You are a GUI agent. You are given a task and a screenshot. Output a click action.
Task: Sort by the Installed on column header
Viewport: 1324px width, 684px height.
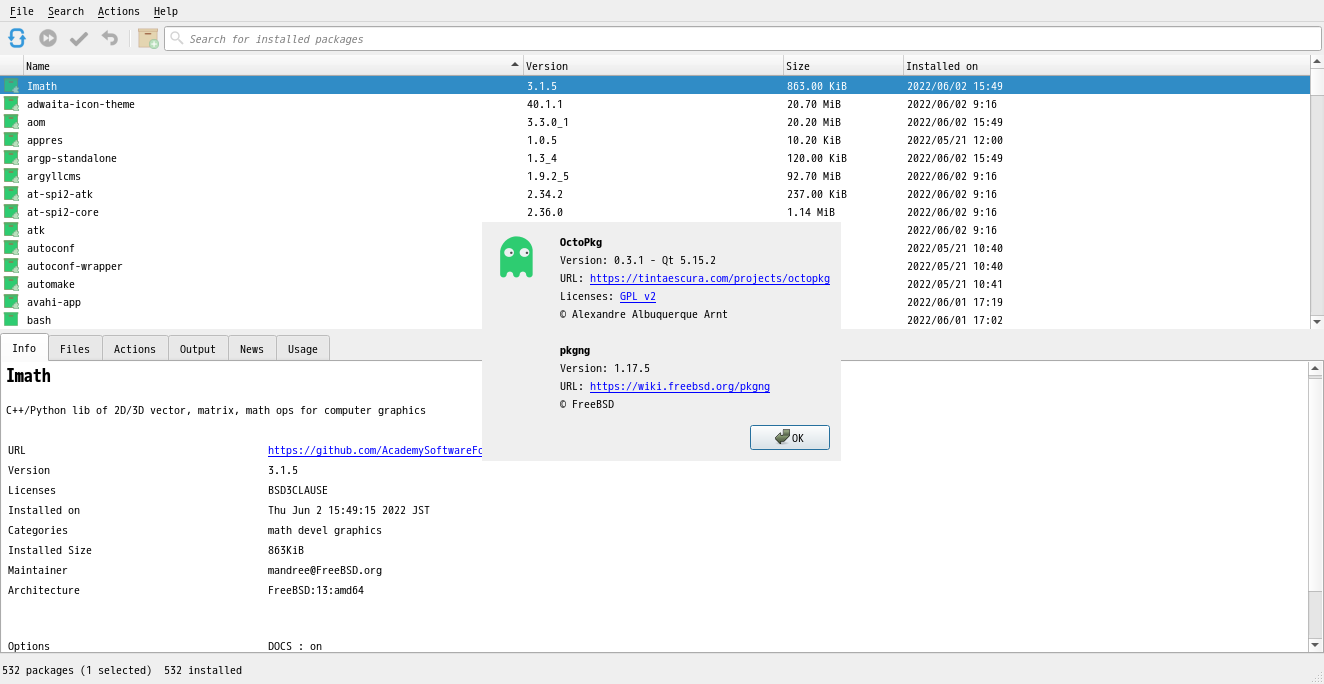coord(1107,66)
